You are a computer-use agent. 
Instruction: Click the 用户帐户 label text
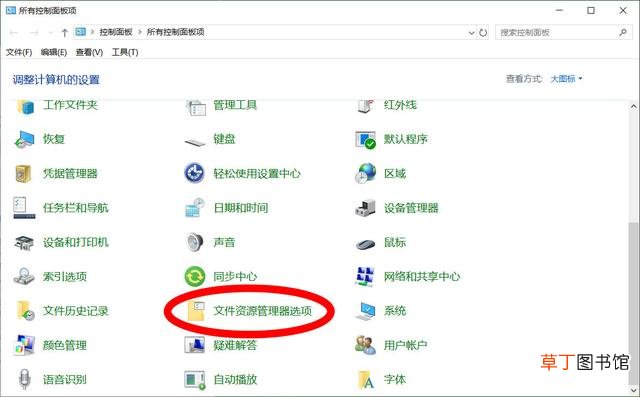(x=406, y=345)
